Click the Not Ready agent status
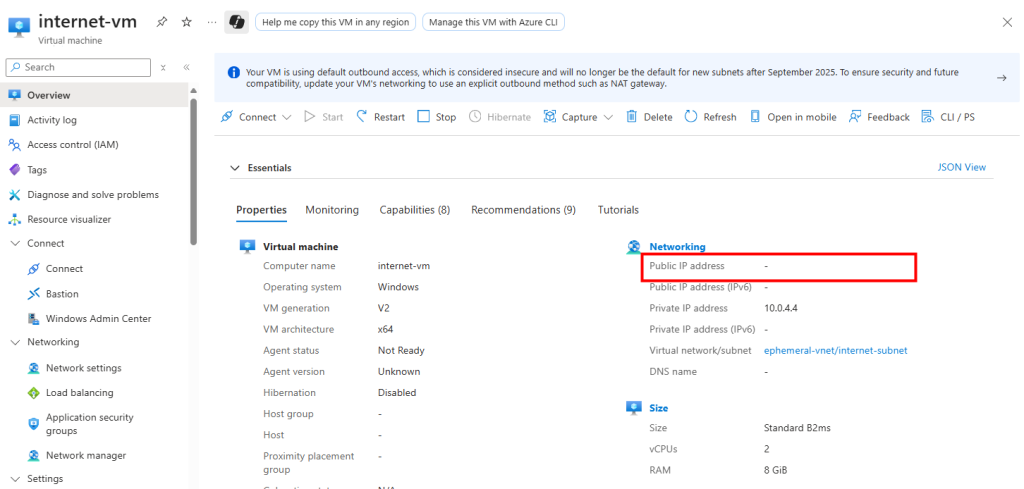This screenshot has width=1024, height=489. [x=401, y=351]
